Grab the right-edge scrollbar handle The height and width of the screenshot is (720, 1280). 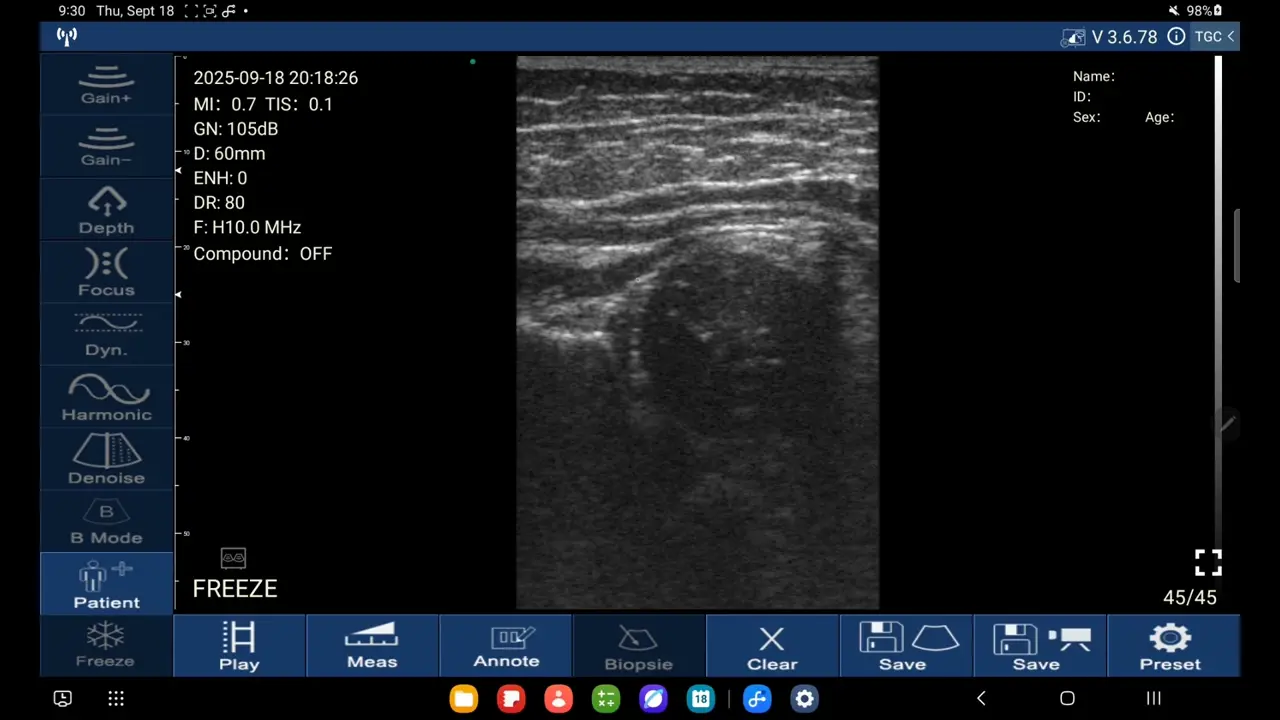point(1237,245)
